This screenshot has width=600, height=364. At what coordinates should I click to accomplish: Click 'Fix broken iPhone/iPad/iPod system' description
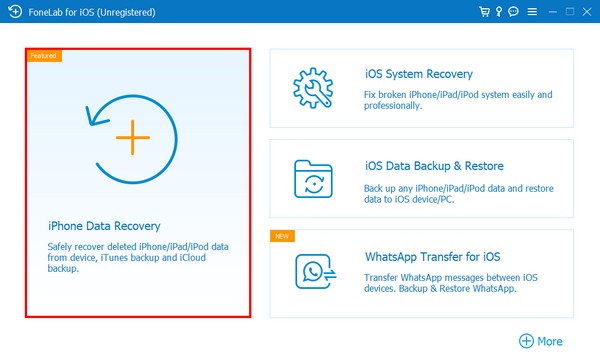coord(458,100)
